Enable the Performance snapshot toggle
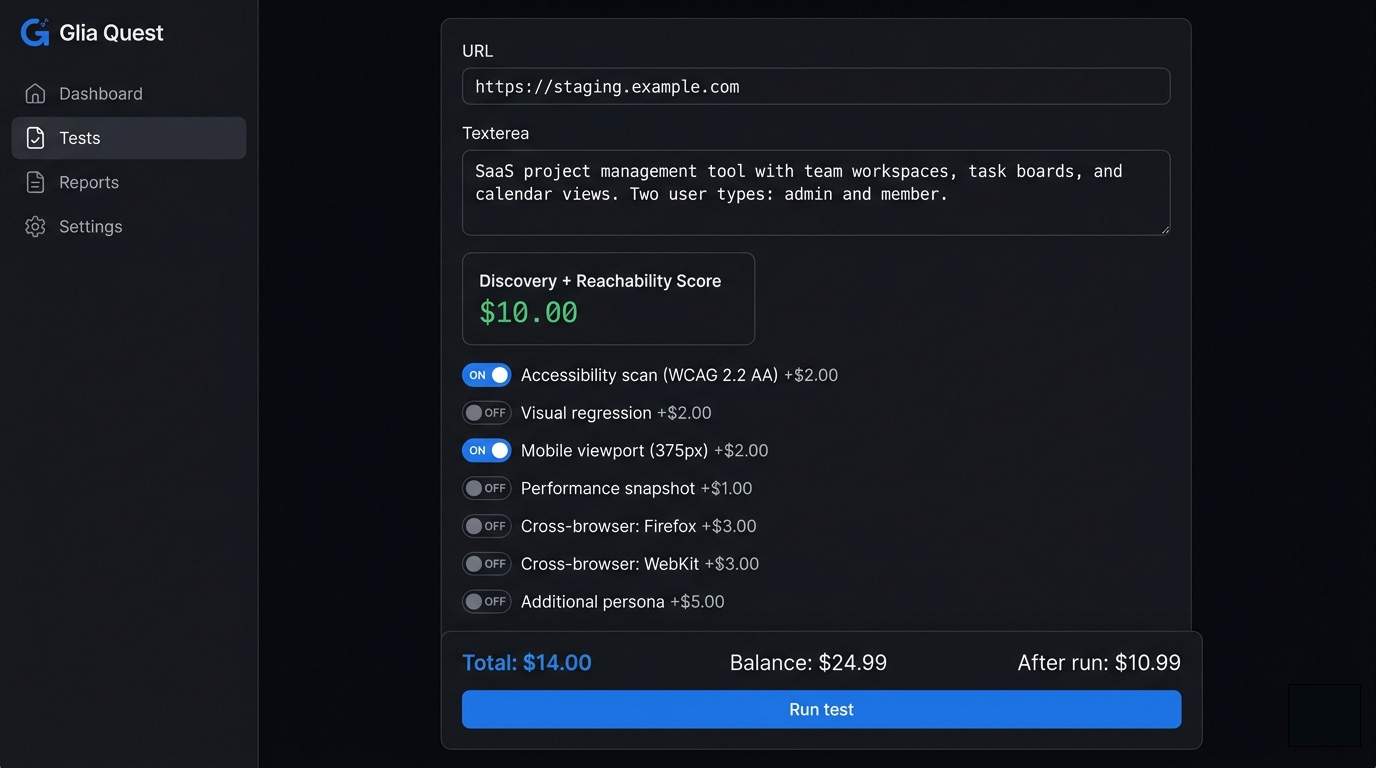 coord(487,488)
